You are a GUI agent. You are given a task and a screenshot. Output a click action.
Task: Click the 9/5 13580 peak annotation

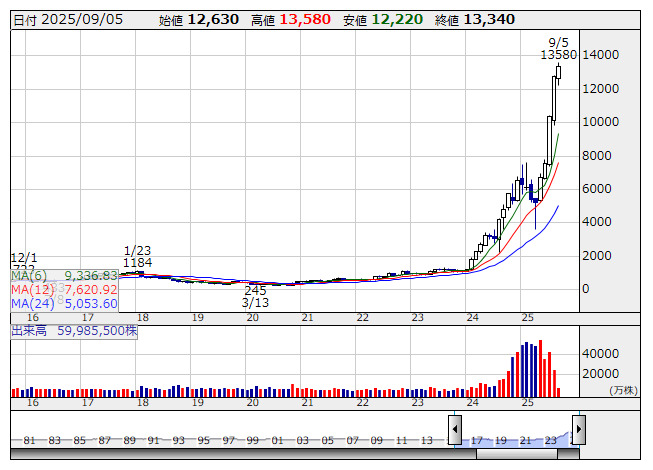coord(558,49)
